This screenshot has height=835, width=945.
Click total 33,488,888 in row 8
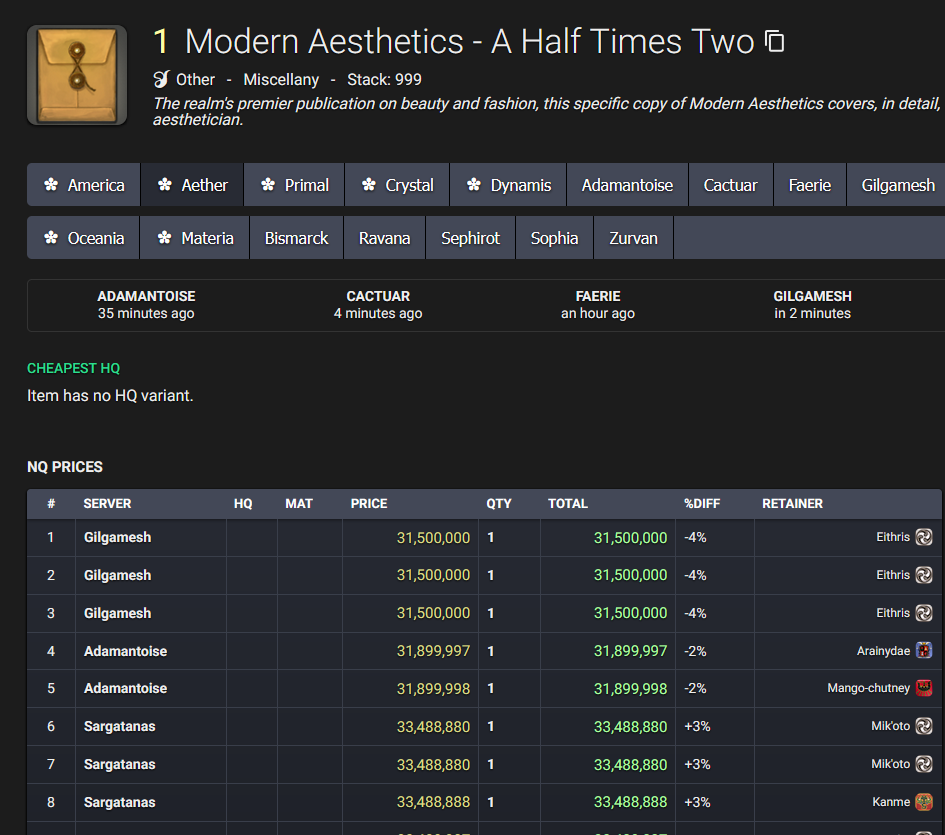[x=630, y=802]
